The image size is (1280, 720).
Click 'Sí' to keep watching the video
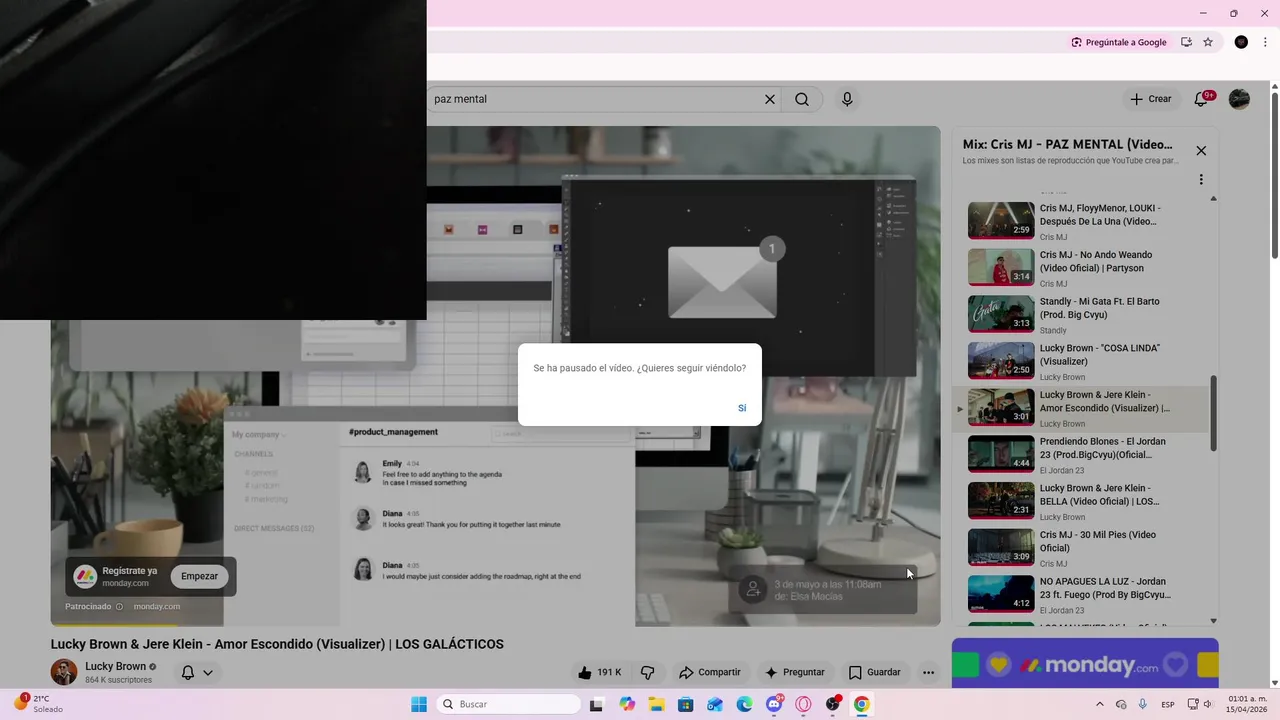(742, 408)
